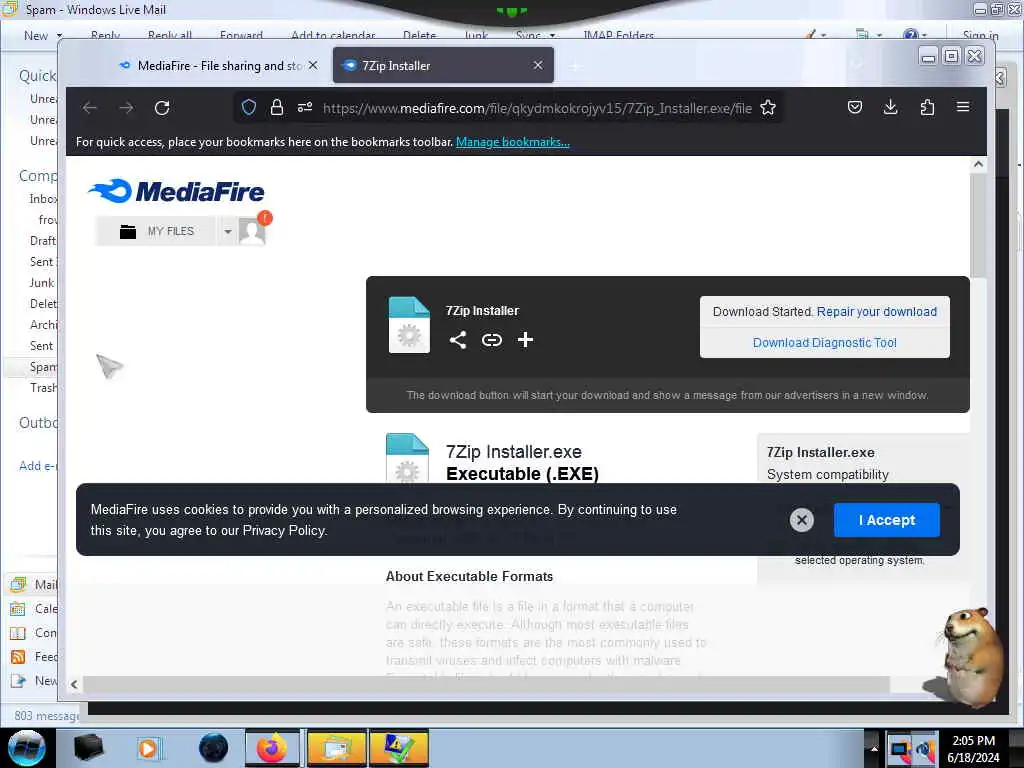Click Manage bookmarks link
1024x768 pixels.
click(513, 142)
